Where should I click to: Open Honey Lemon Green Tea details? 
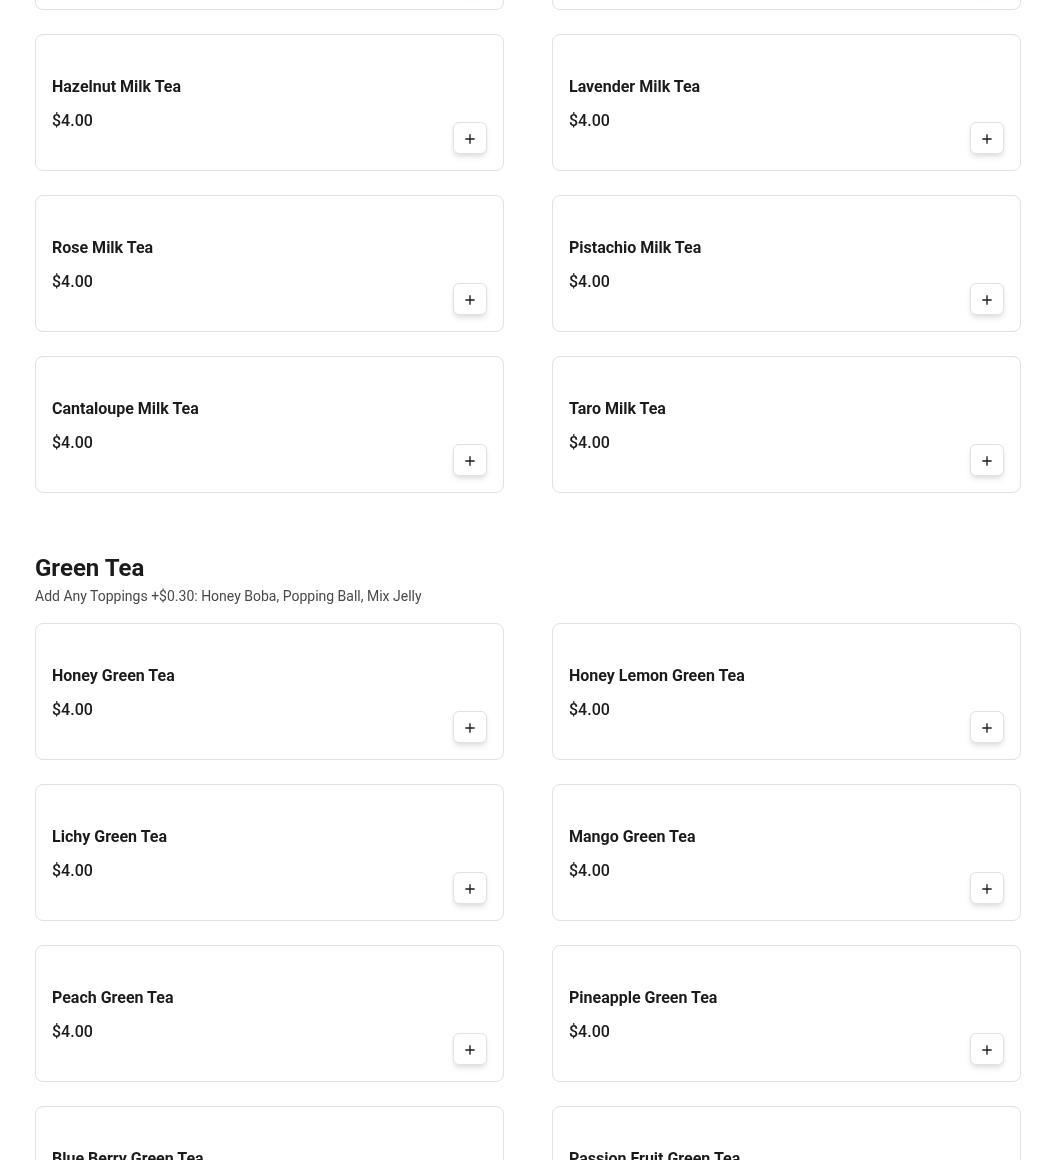pos(786,692)
